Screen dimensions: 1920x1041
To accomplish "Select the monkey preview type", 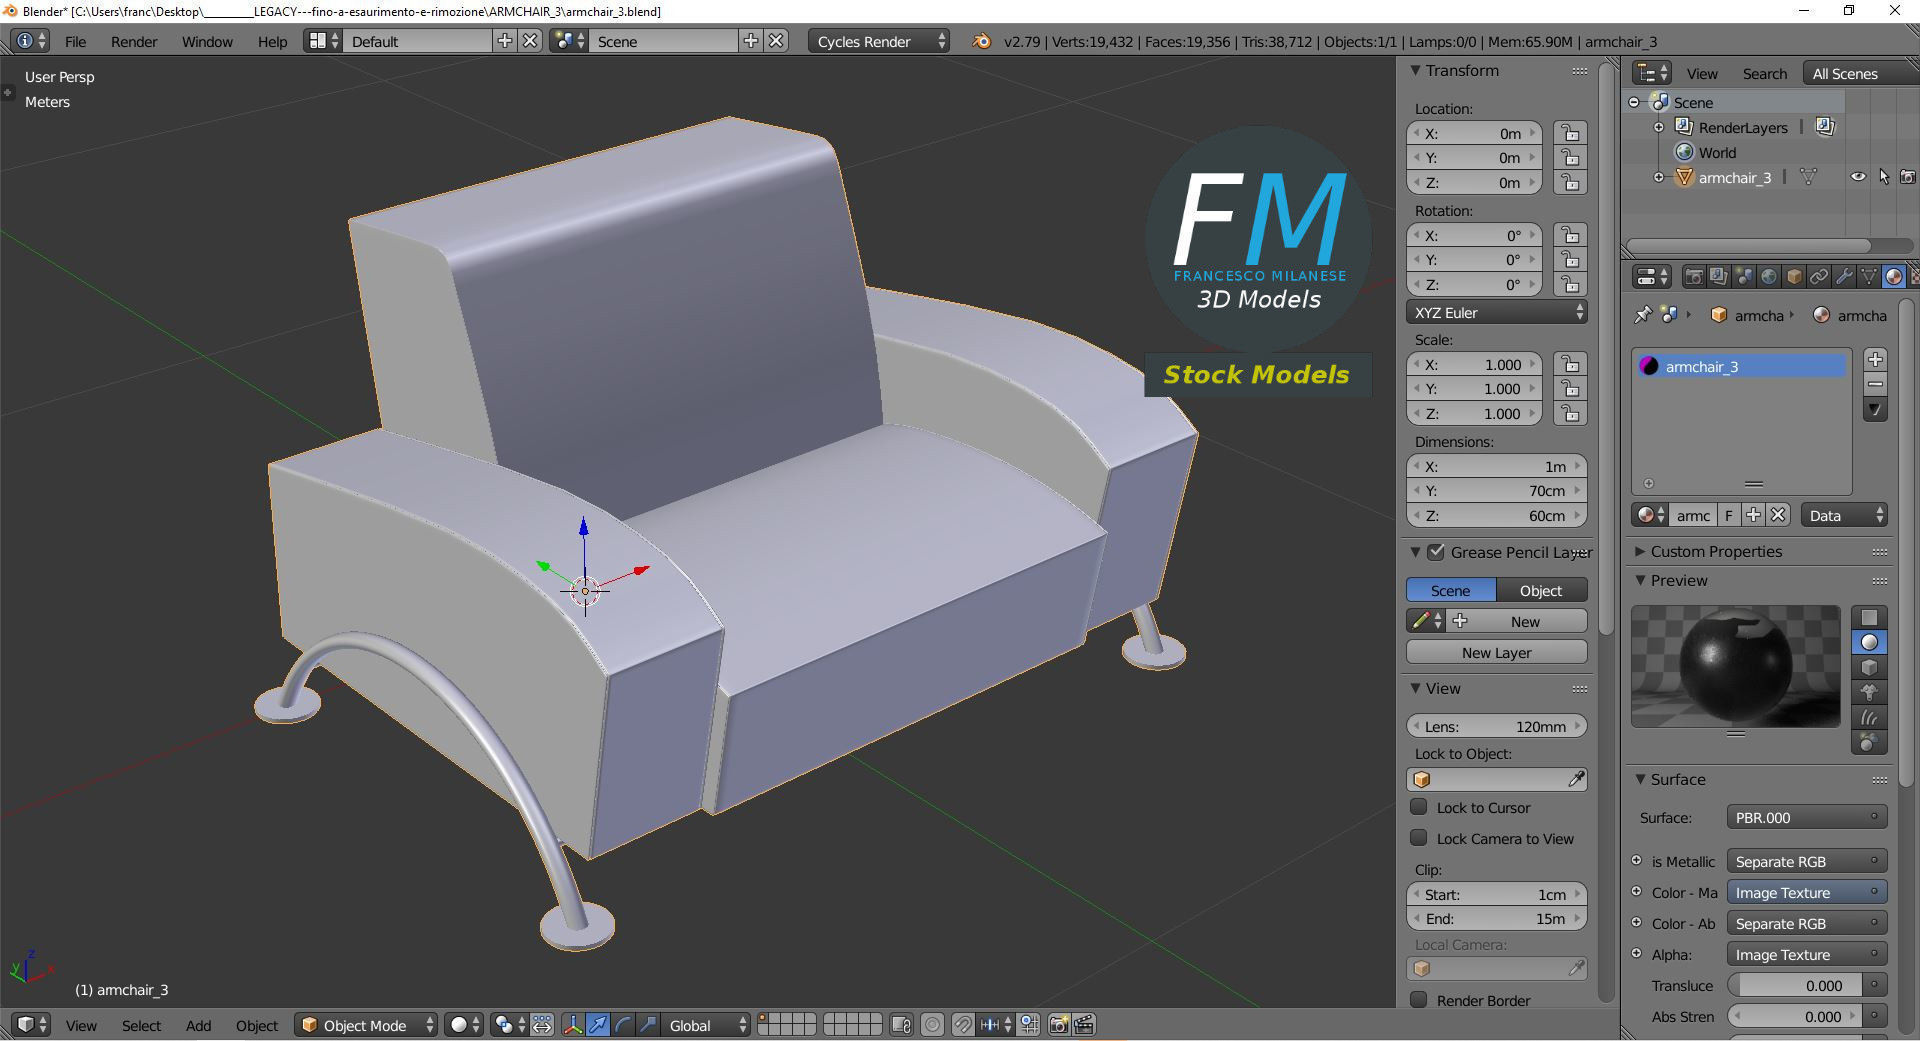I will click(1869, 692).
